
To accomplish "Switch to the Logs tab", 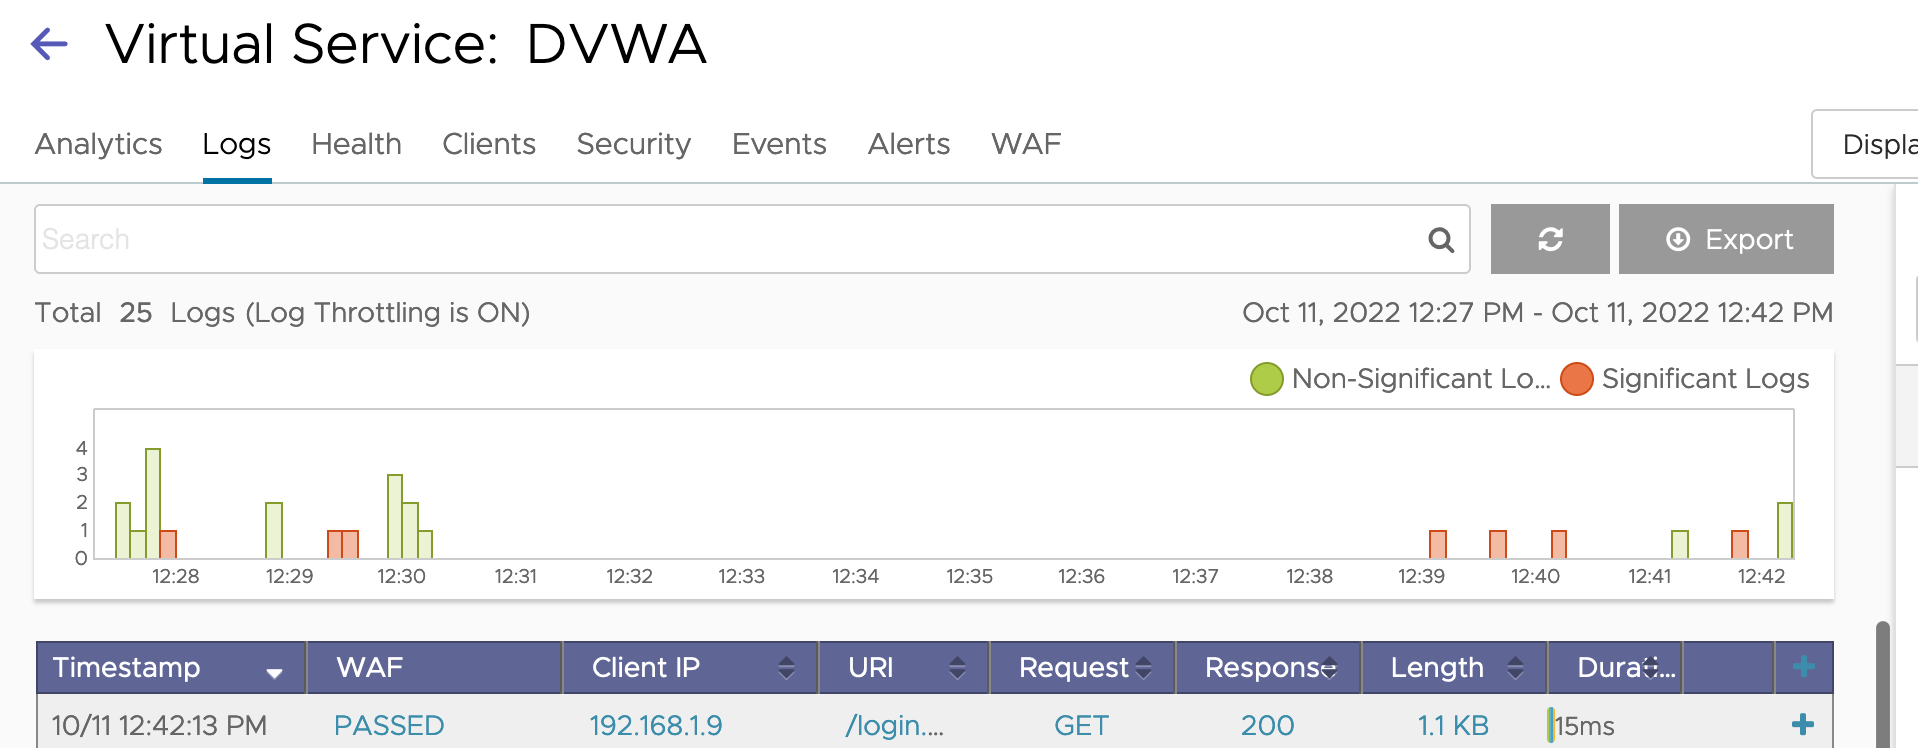I will [x=236, y=144].
